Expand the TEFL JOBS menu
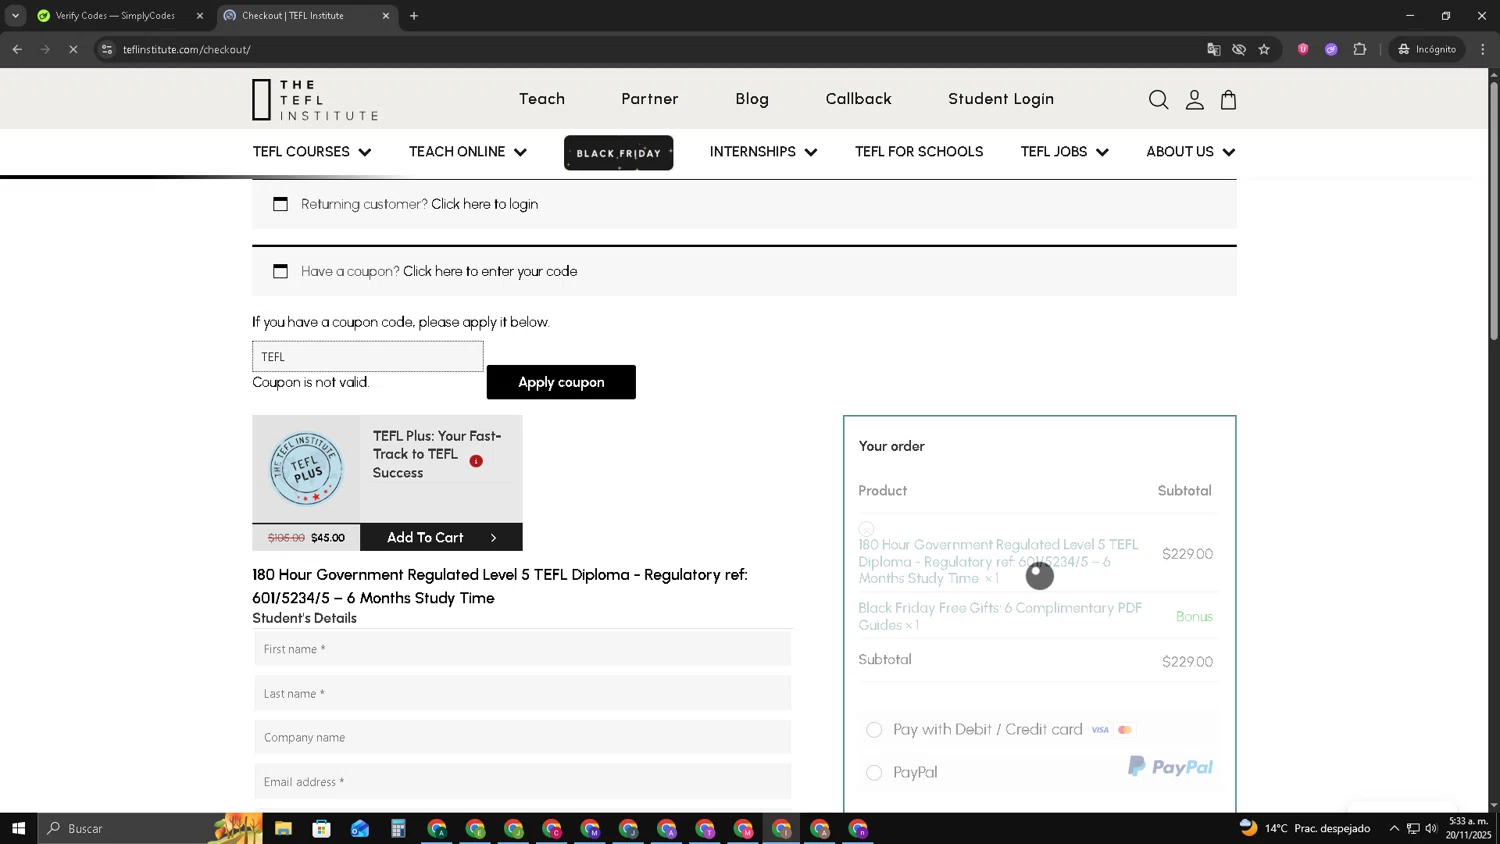 [x=1064, y=152]
